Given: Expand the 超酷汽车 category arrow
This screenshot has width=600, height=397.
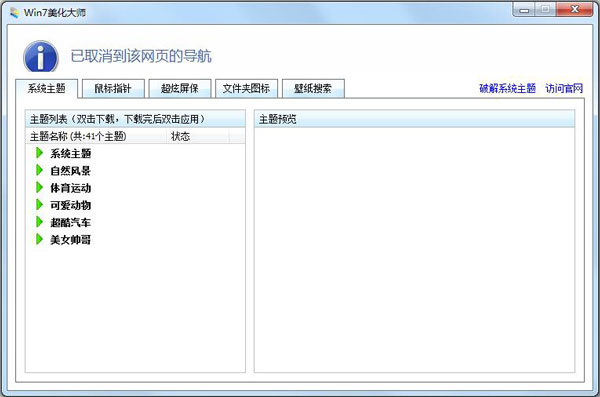Looking at the screenshot, I should (39, 222).
